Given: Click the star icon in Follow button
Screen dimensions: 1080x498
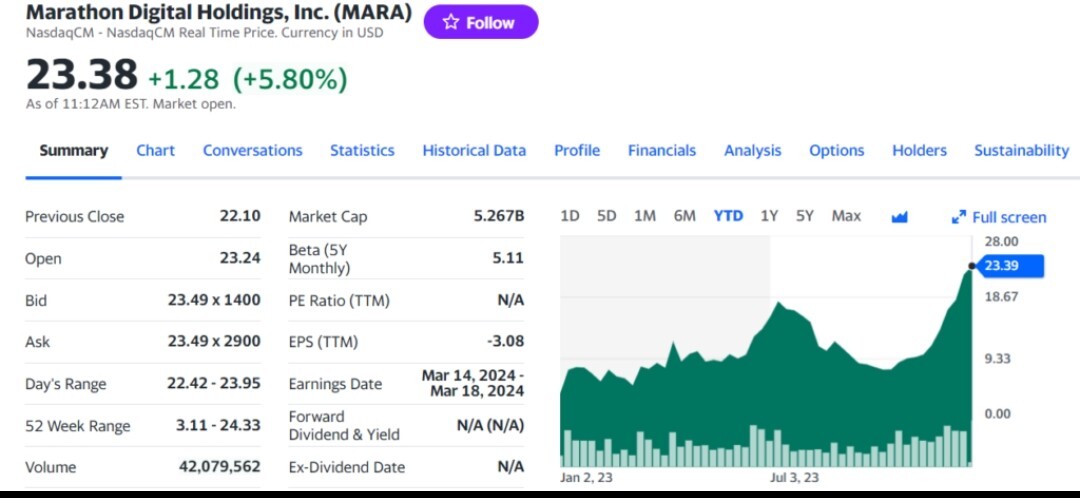Looking at the screenshot, I should click(x=450, y=23).
